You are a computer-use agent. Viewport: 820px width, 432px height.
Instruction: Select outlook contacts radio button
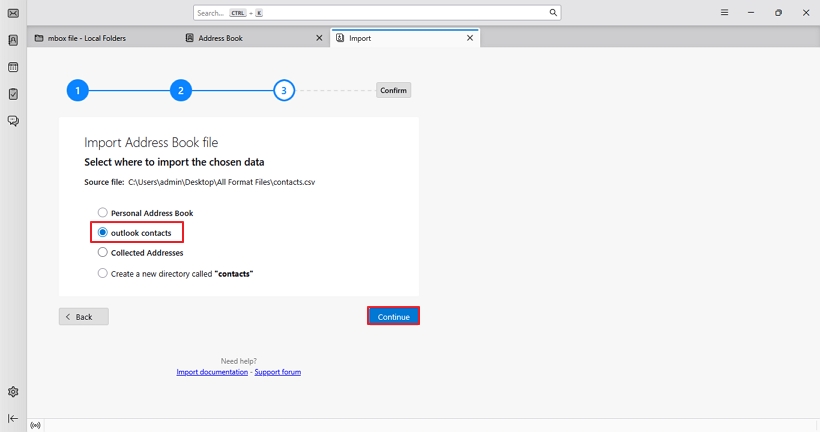pos(102,232)
